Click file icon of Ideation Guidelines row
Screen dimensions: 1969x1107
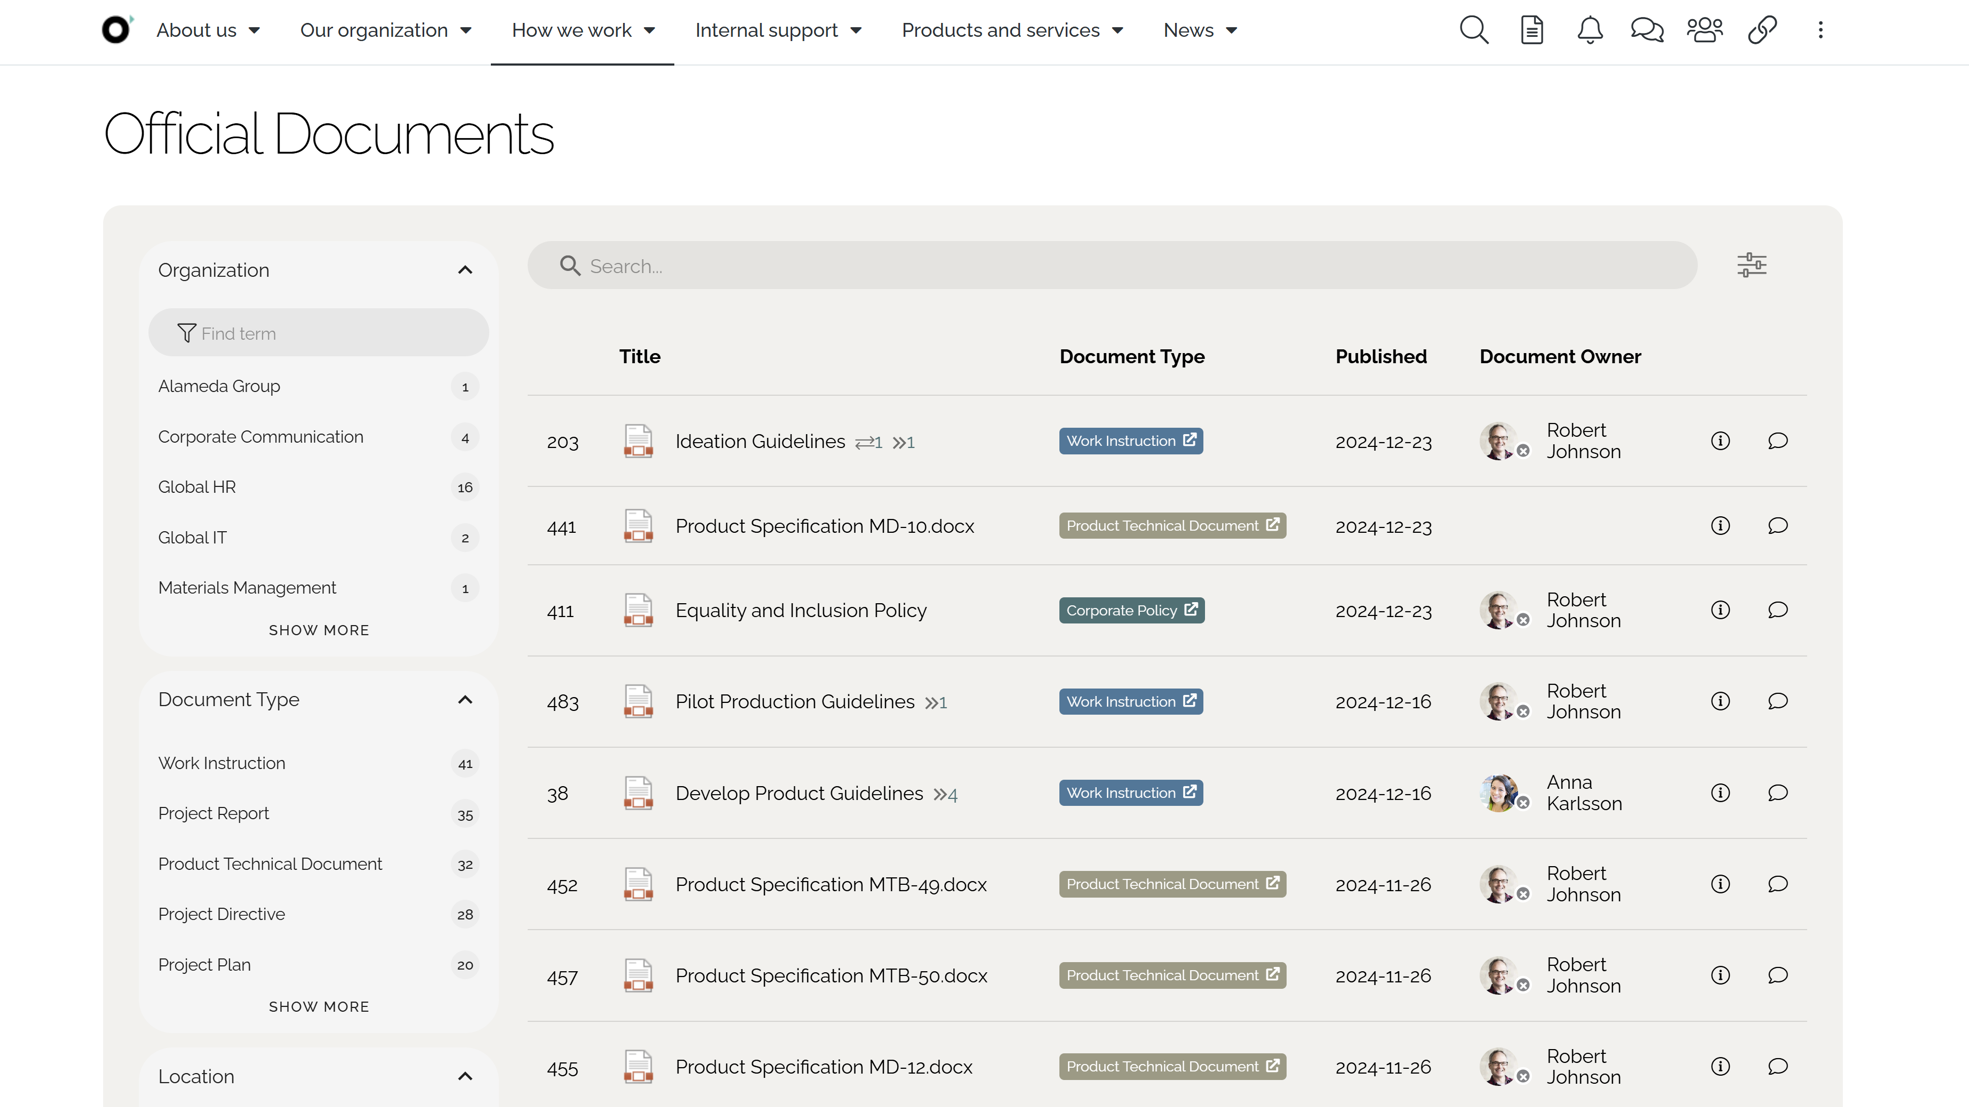(638, 441)
